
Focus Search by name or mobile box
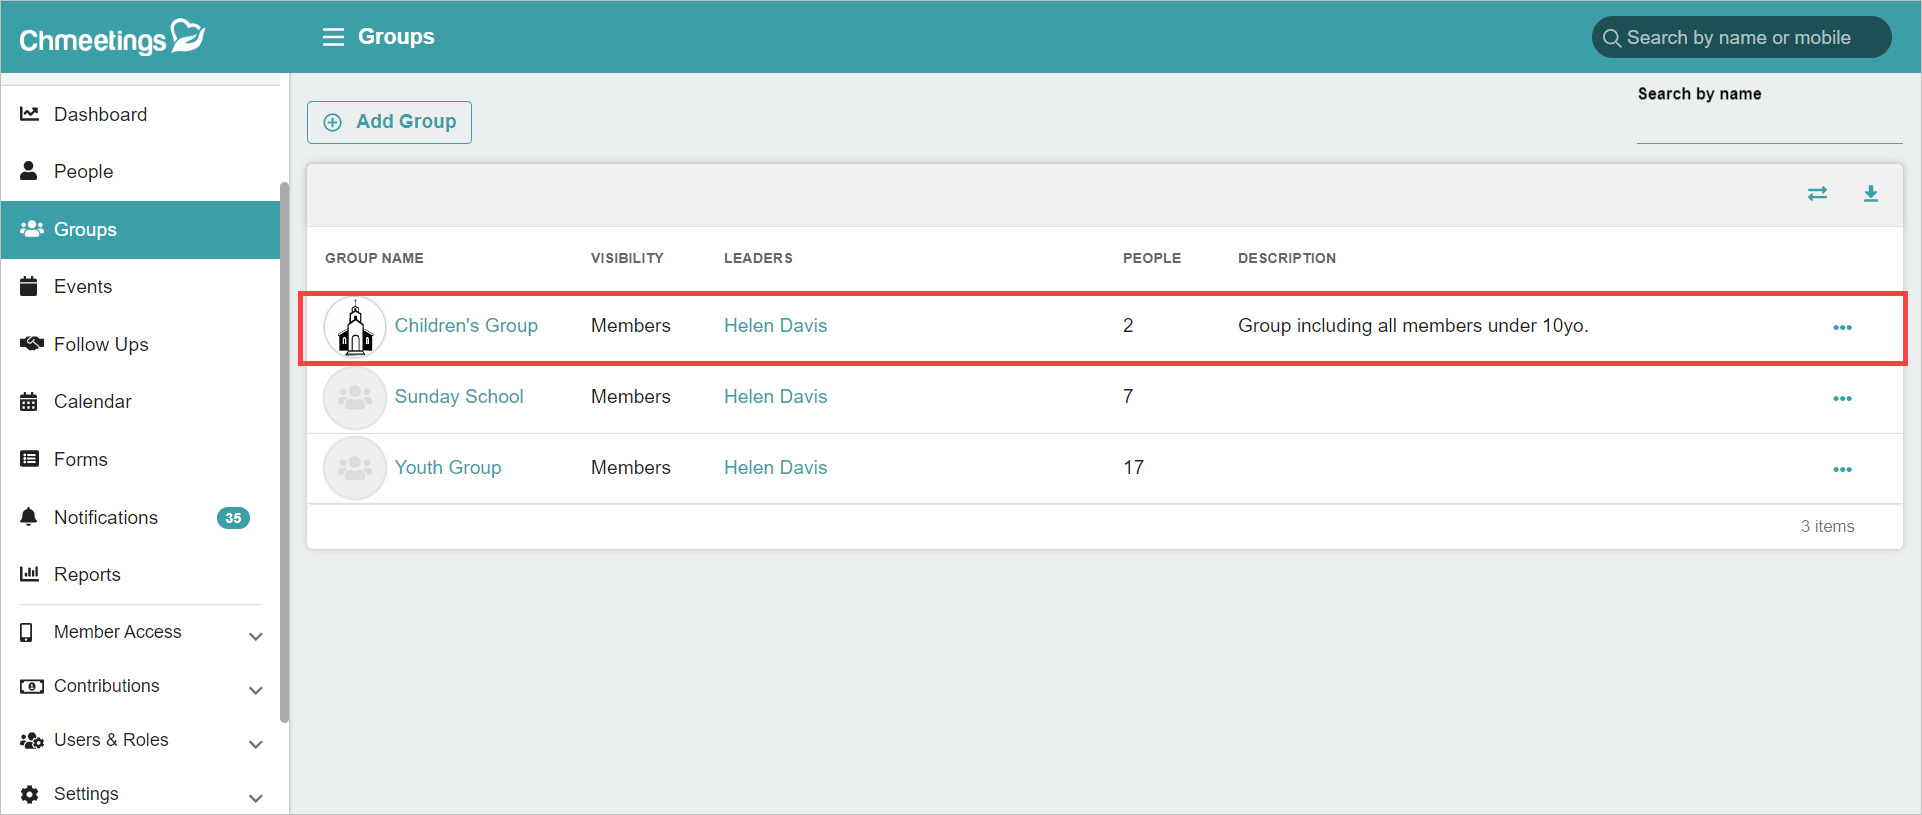coord(1741,38)
